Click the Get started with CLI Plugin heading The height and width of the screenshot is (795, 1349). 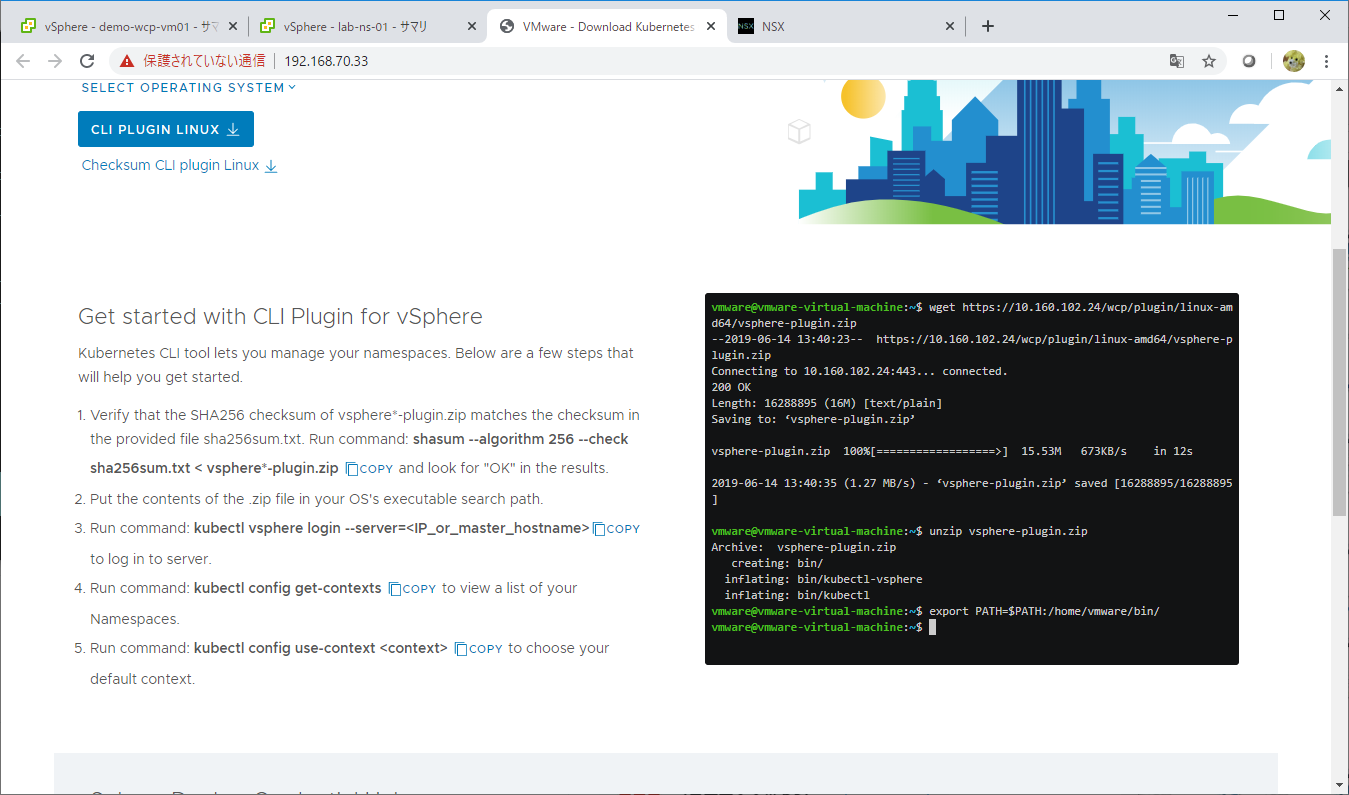click(x=280, y=317)
